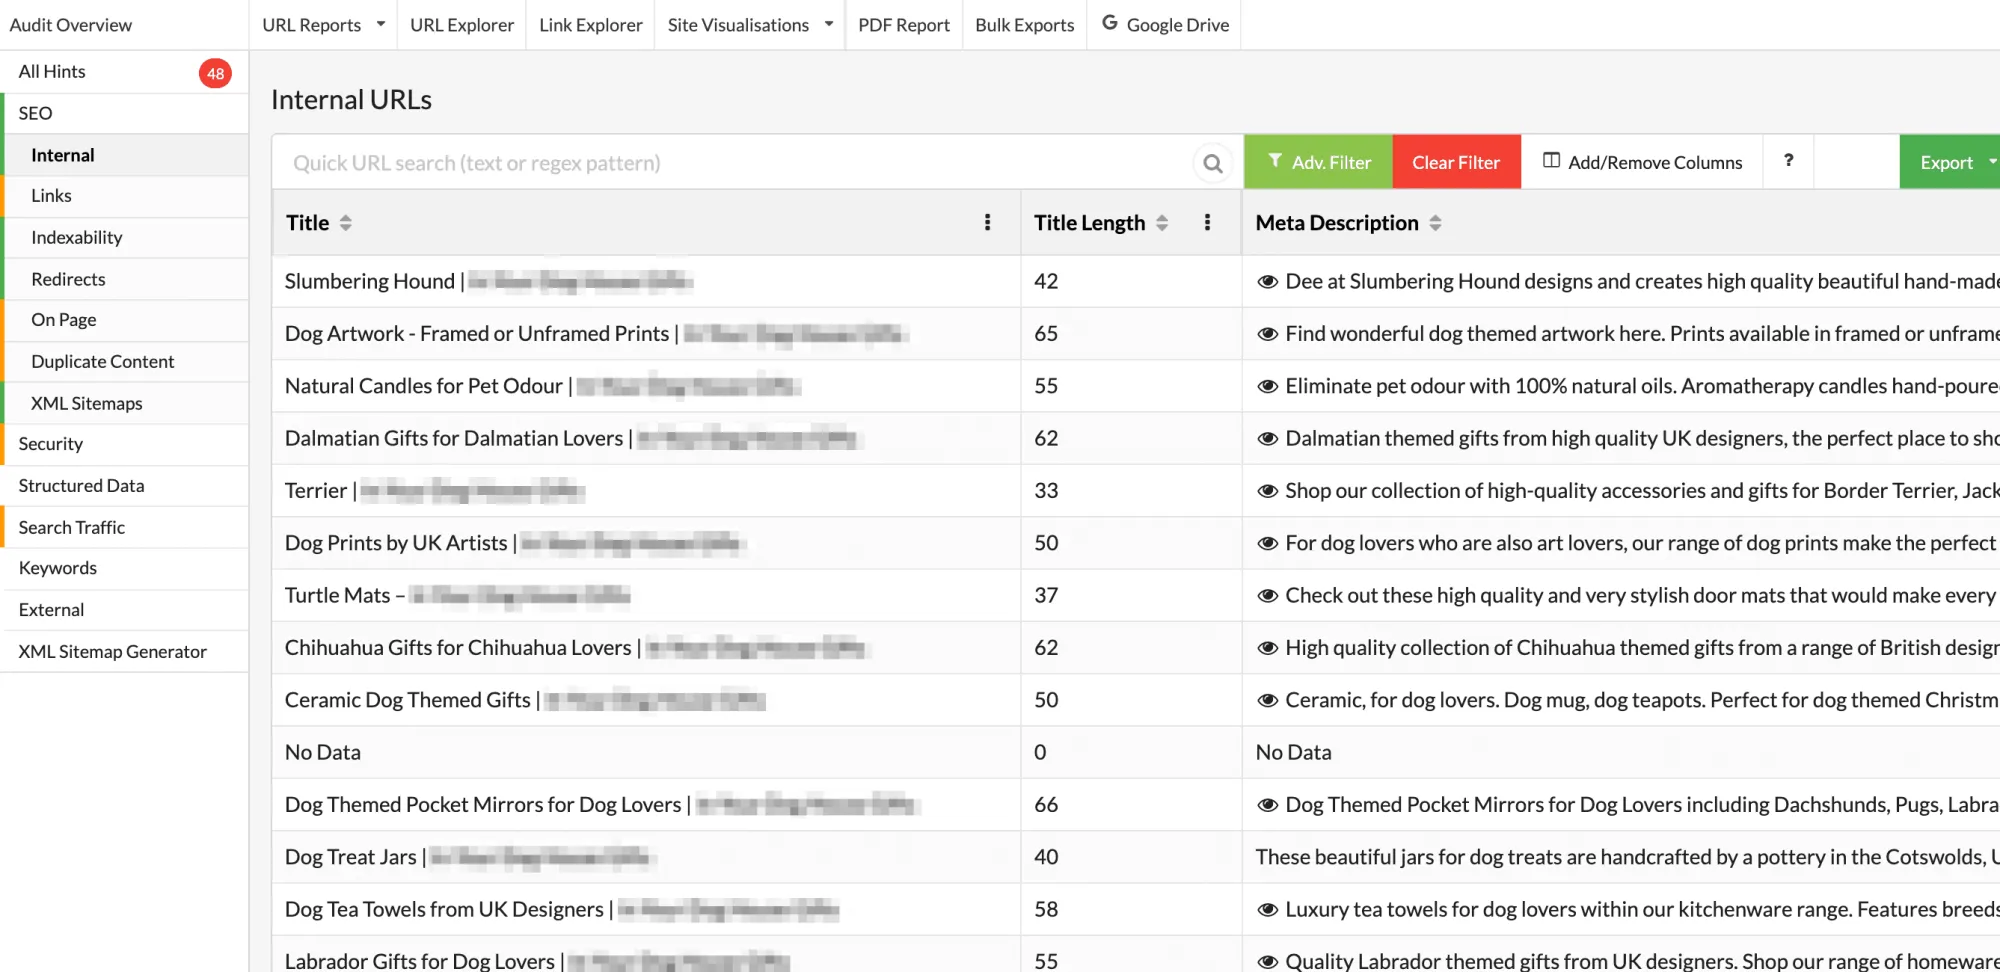Open the Export dropdown button

click(1950, 162)
